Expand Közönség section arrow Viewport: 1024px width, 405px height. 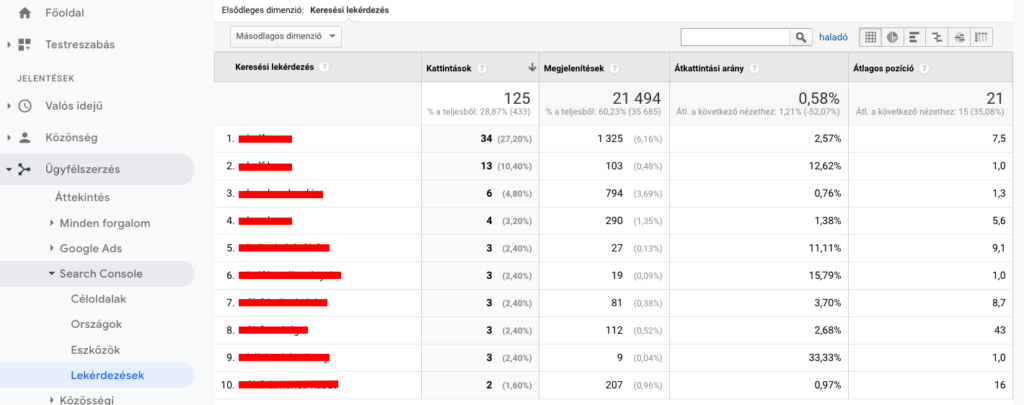[x=9, y=138]
